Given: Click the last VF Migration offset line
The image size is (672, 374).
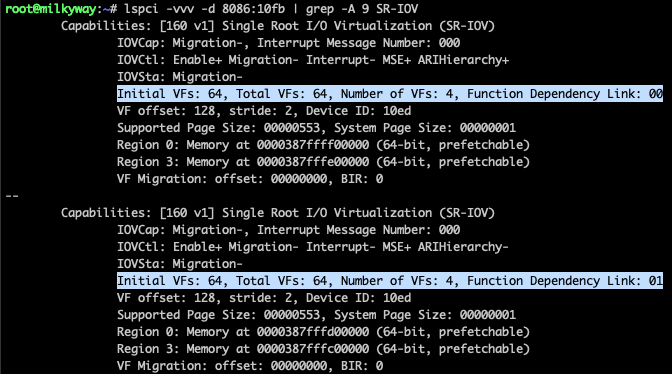Looking at the screenshot, I should [250, 366].
